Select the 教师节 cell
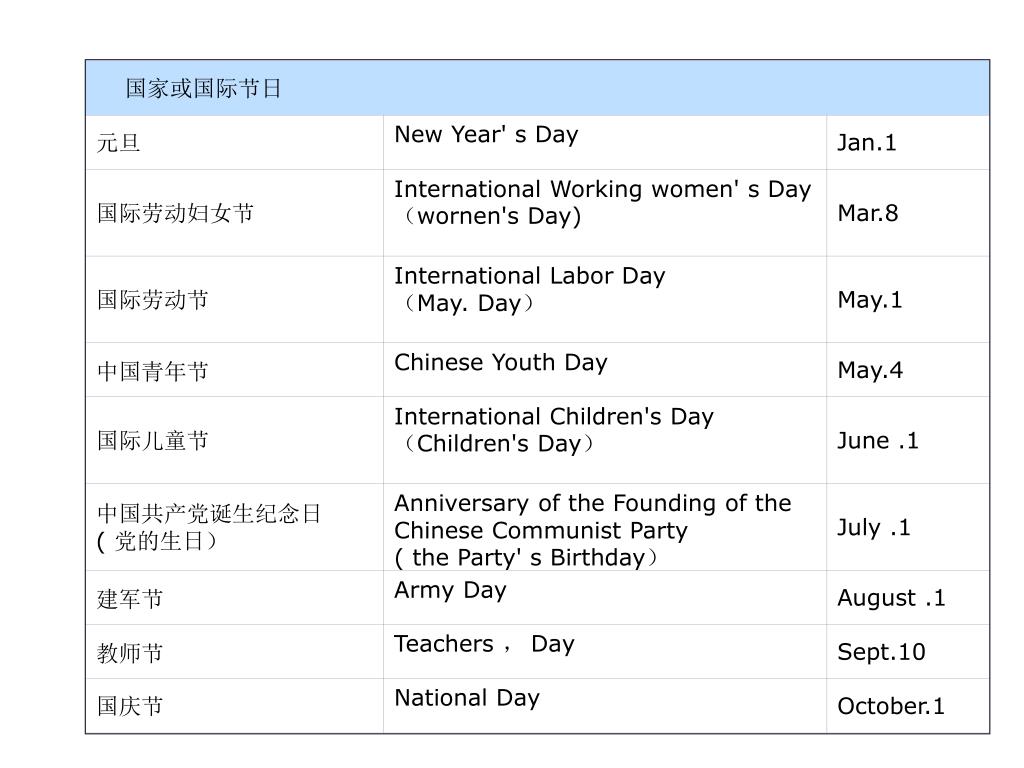The height and width of the screenshot is (768, 1024). coord(234,652)
